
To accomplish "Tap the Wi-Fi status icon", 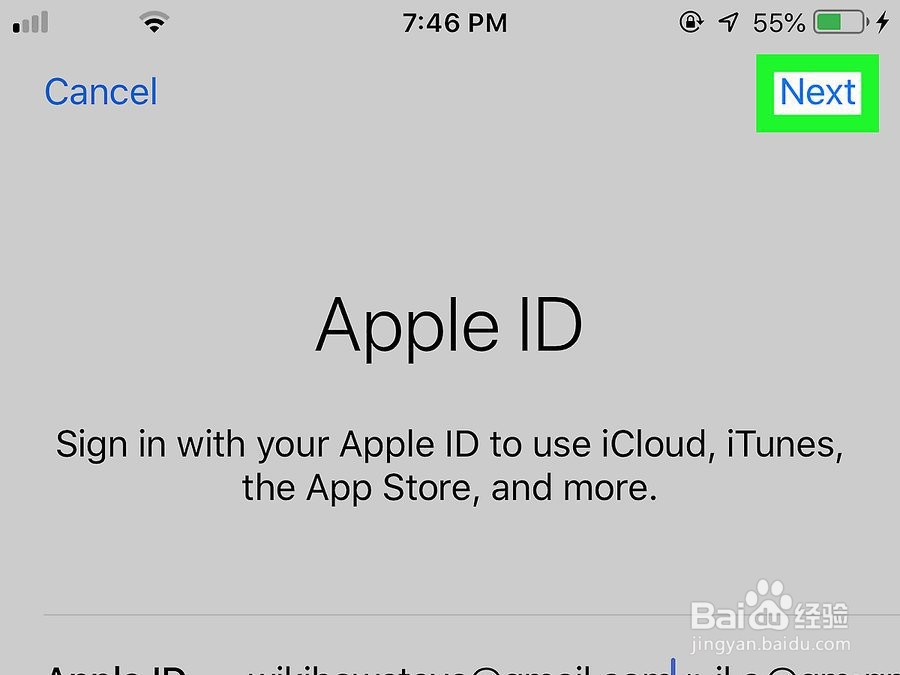I will (x=154, y=23).
